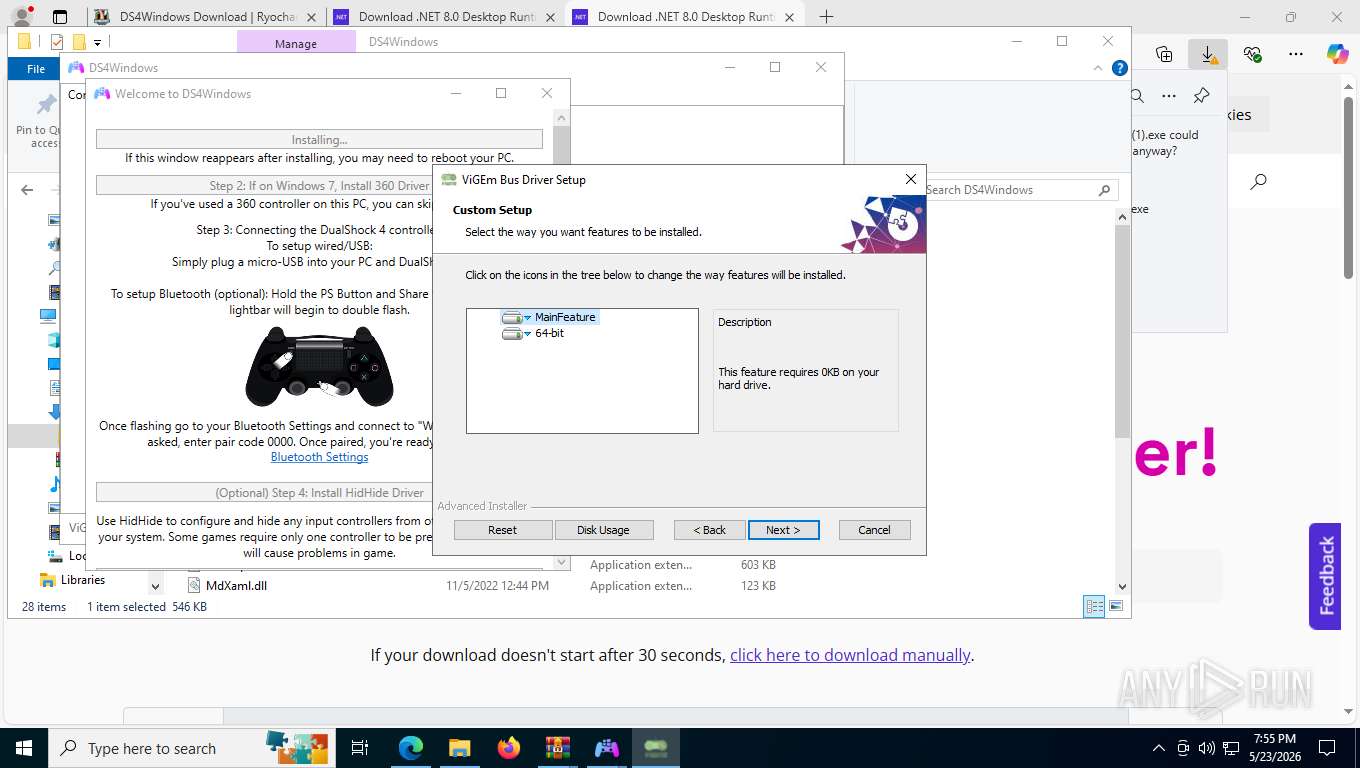Open Microsoft Edge from taskbar
Image resolution: width=1360 pixels, height=768 pixels.
tap(411, 748)
